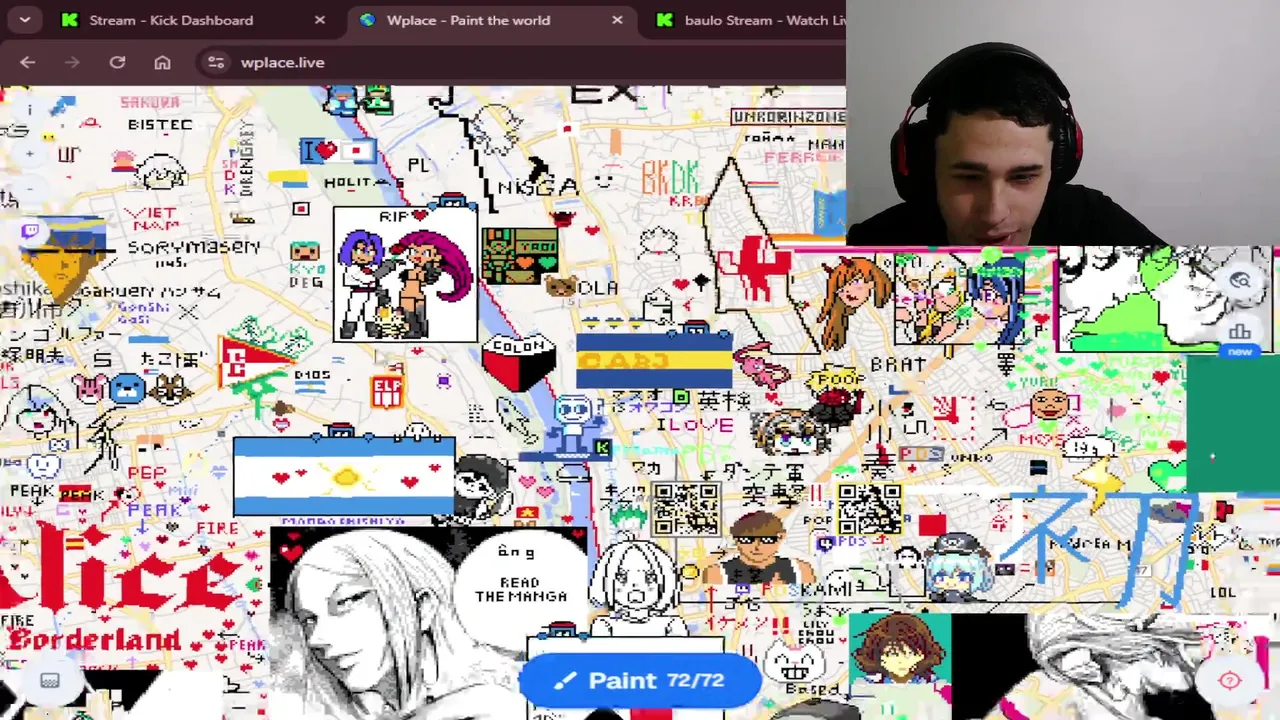The width and height of the screenshot is (1280, 720).
Task: Click the Team Rocket RIP pixel art
Action: pos(405,274)
